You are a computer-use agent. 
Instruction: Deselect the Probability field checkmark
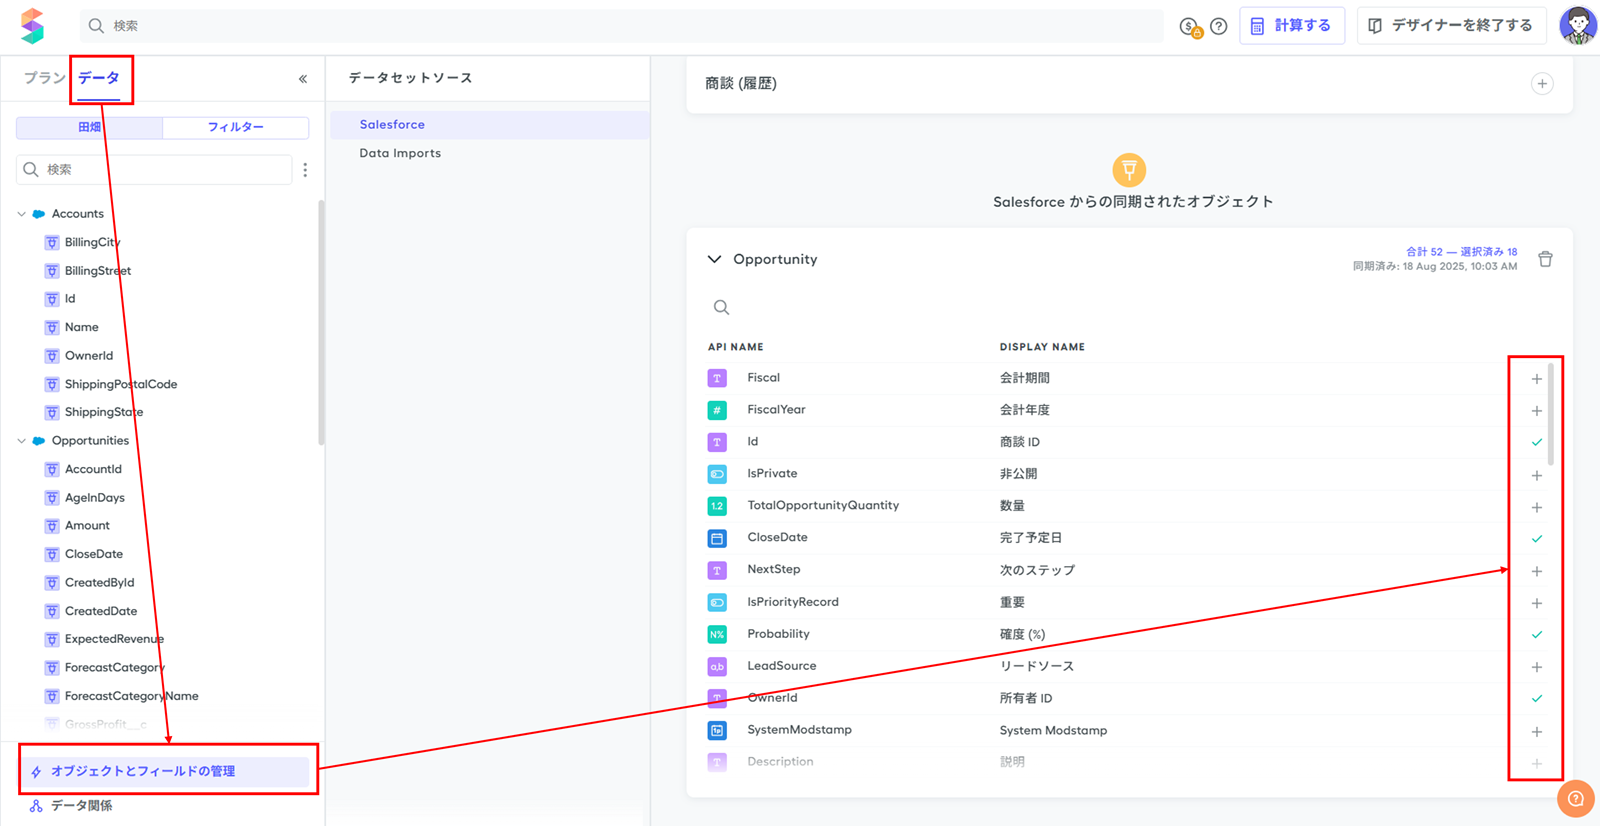pos(1537,635)
